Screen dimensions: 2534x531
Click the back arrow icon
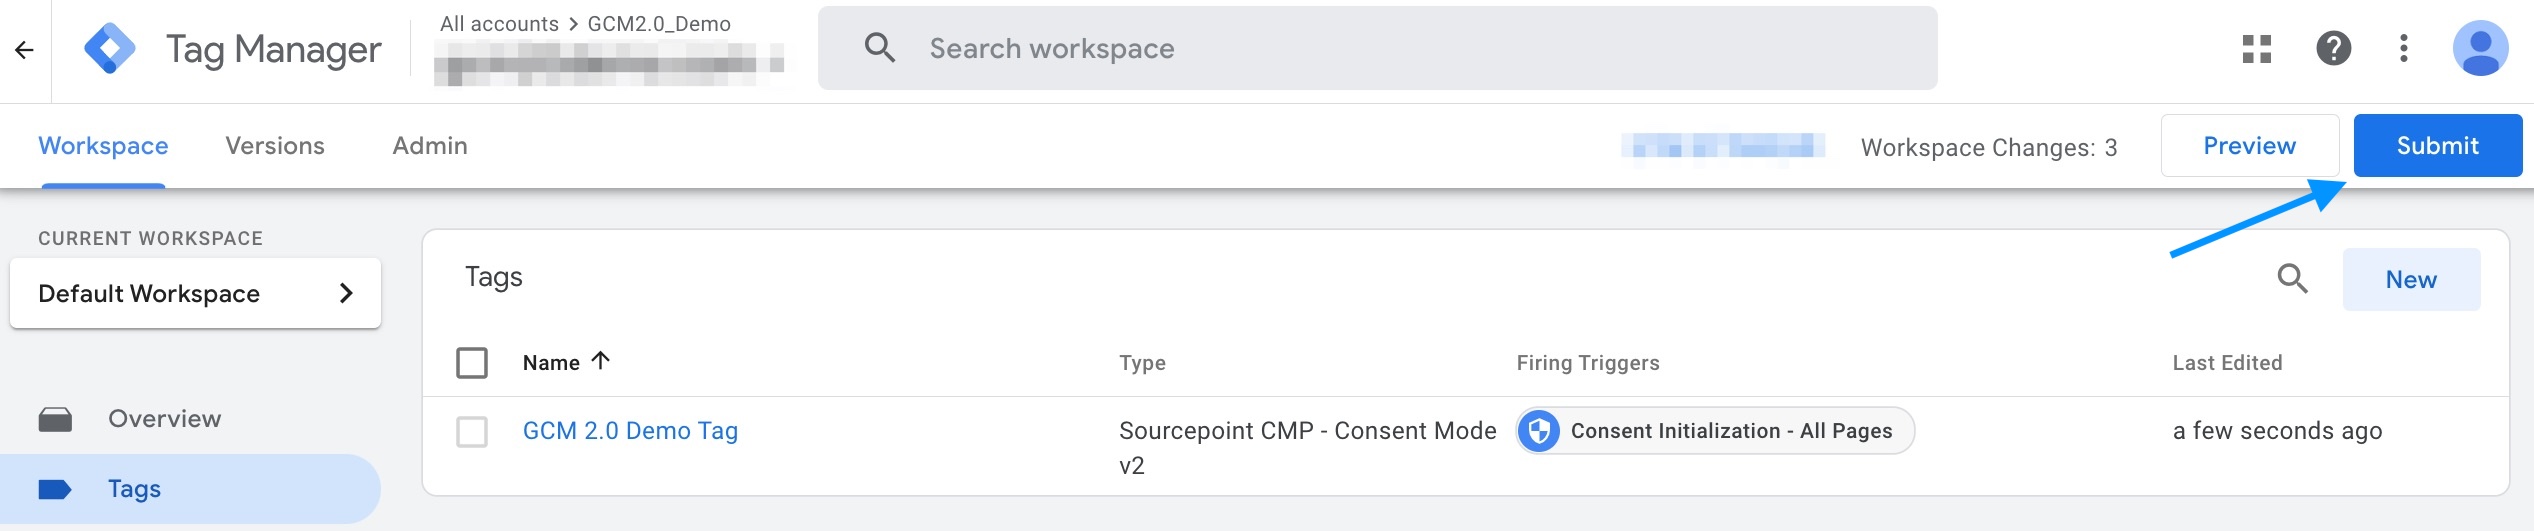click(x=24, y=50)
